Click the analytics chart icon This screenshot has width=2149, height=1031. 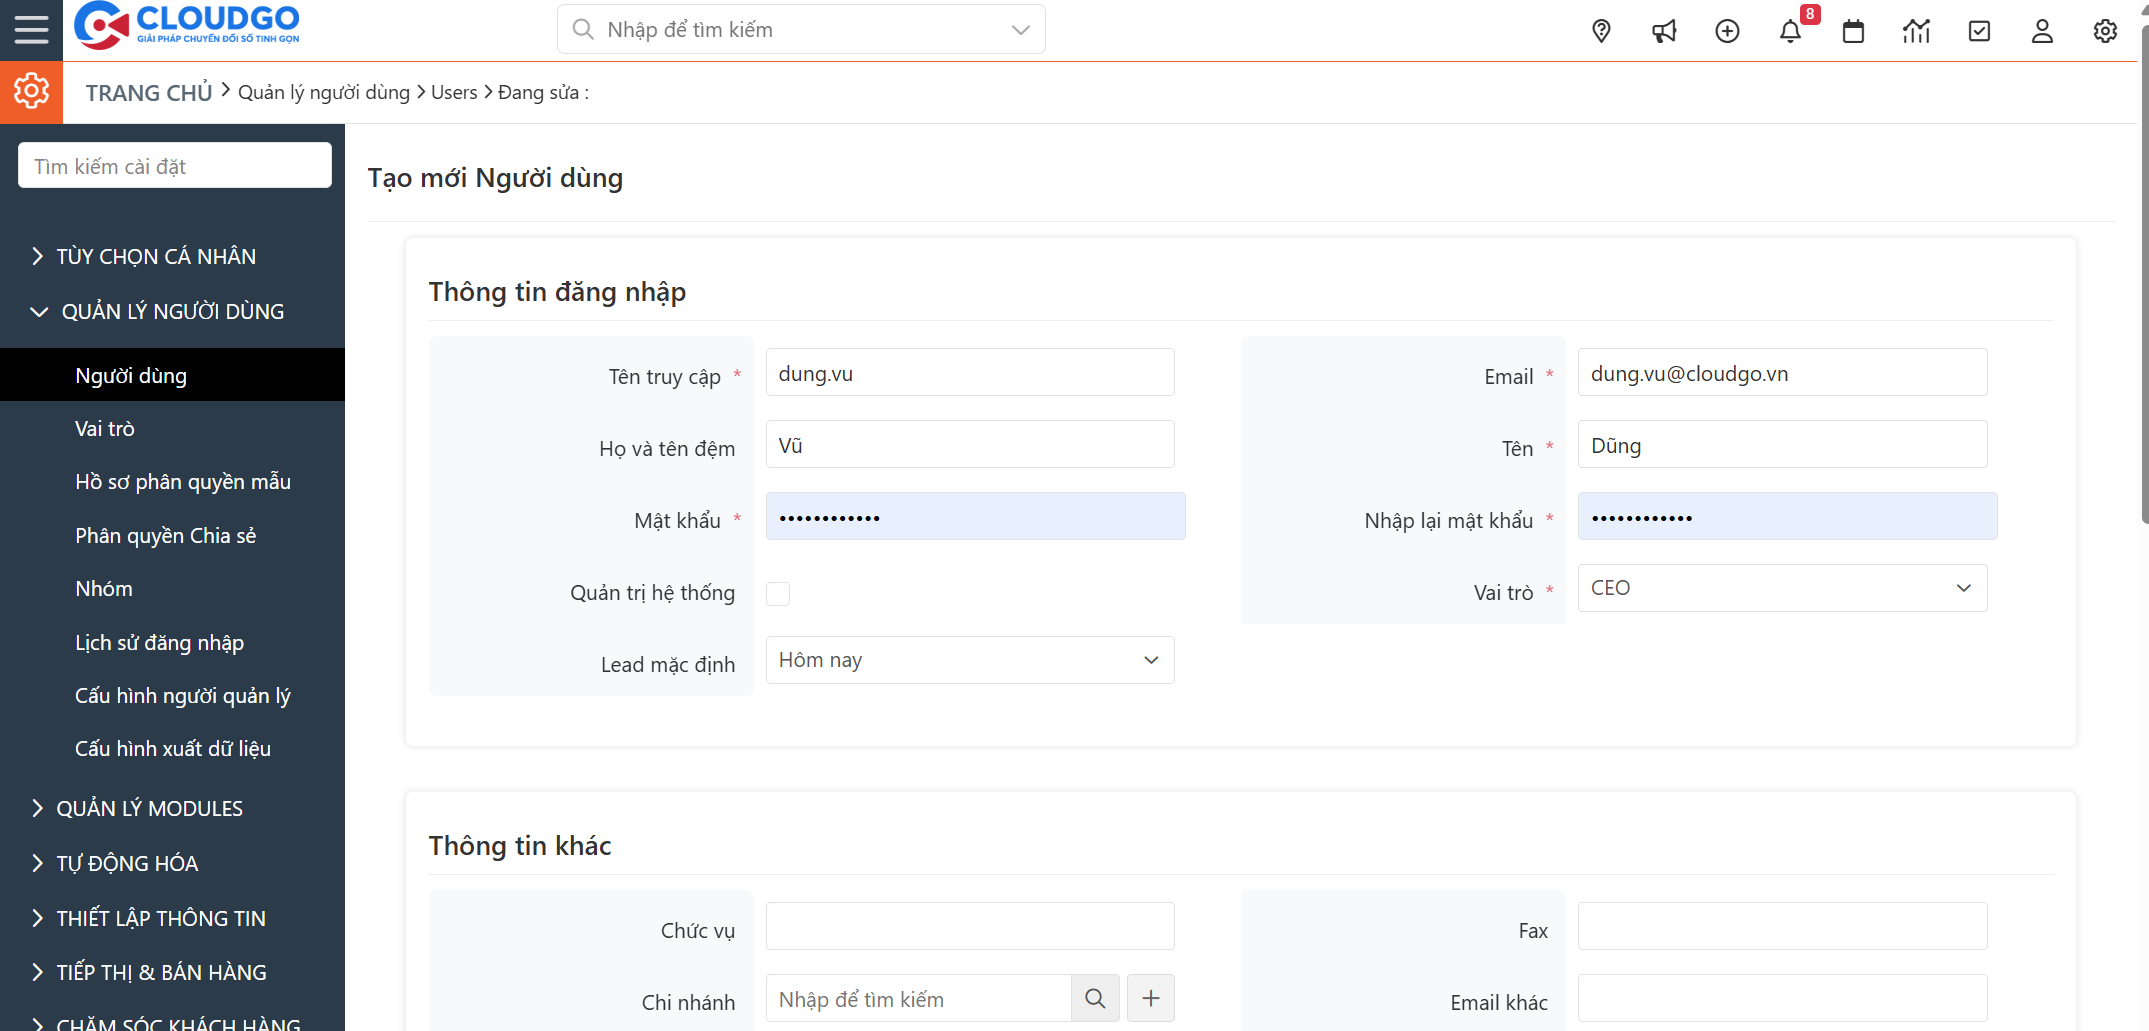1916,31
